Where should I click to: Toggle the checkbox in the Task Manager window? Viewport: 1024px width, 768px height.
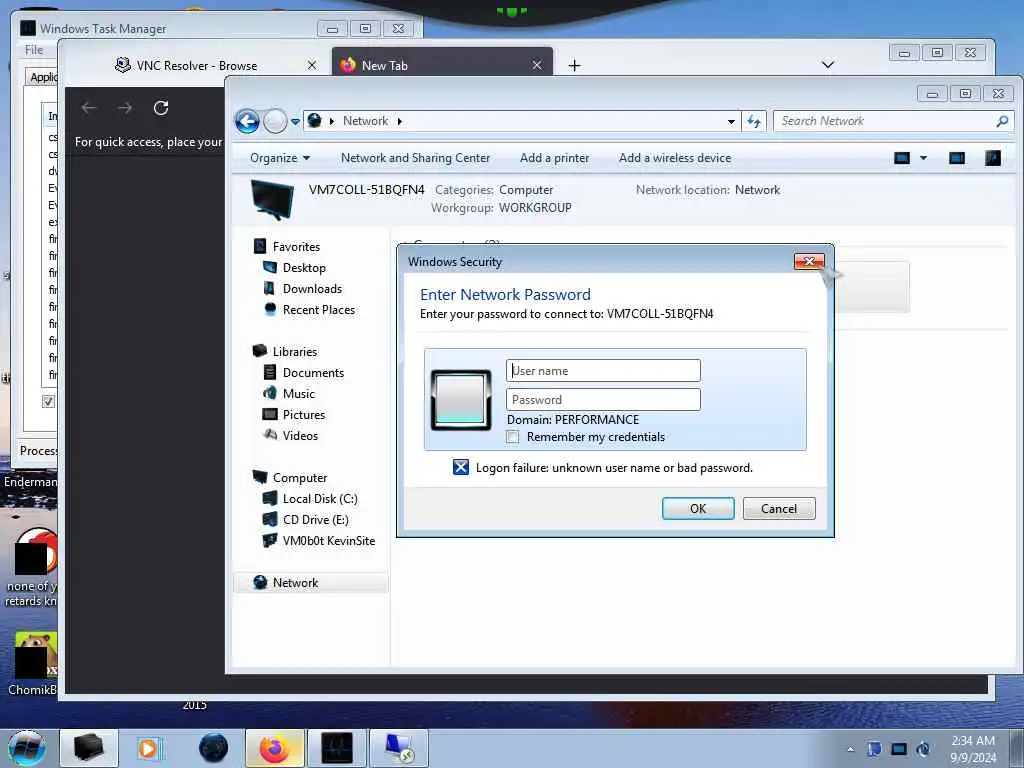48,402
